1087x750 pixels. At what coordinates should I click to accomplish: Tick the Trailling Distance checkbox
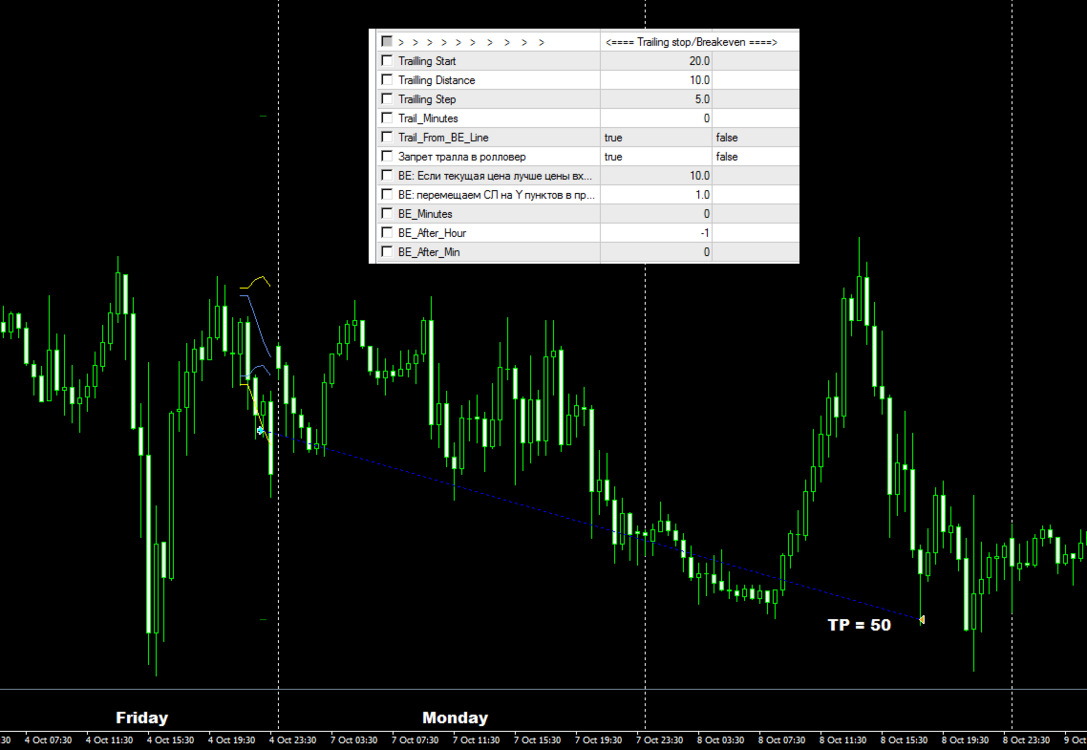tap(387, 80)
